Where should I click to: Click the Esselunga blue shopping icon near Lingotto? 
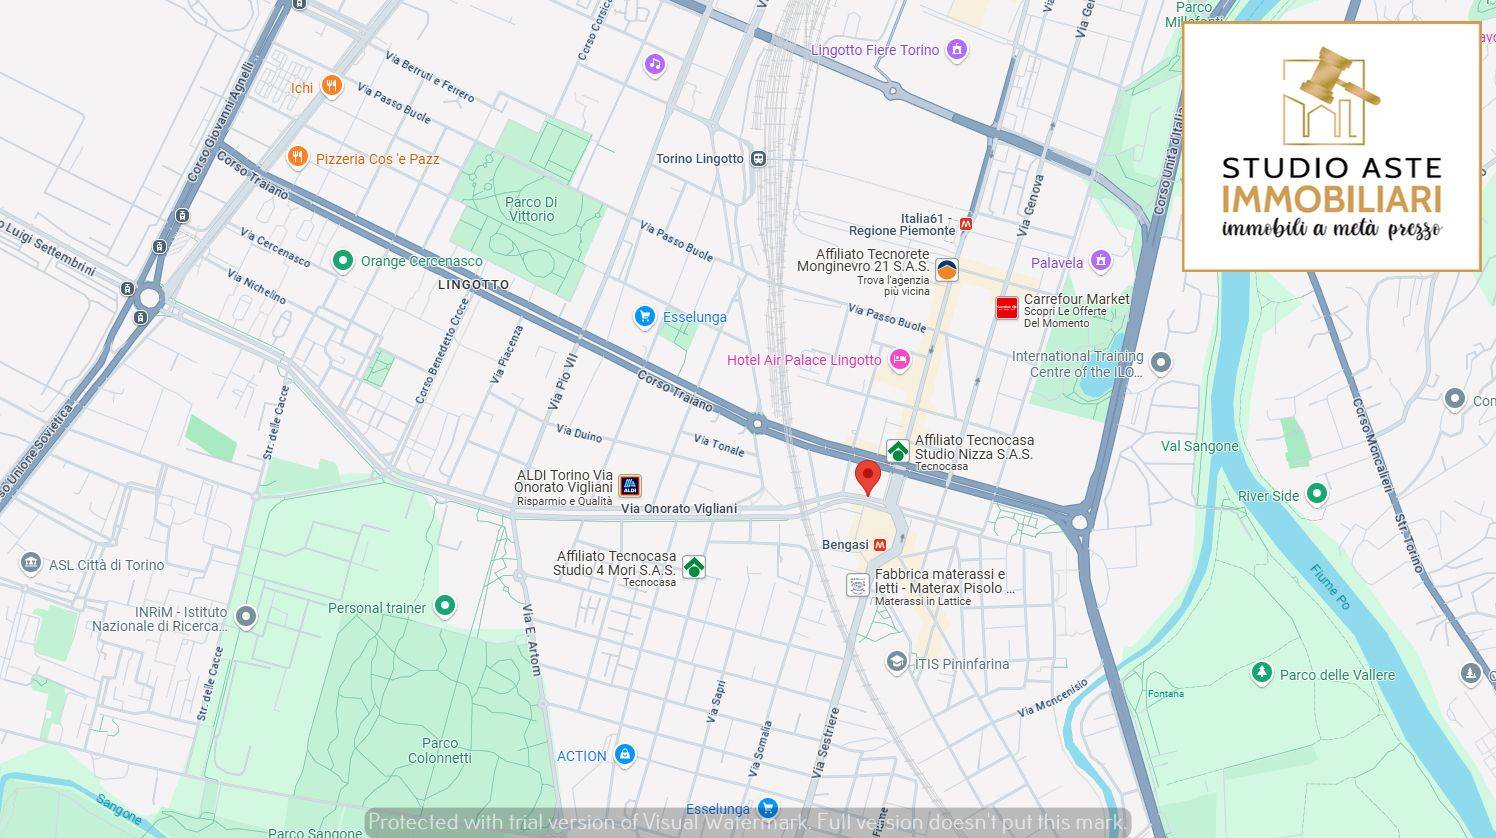644,317
